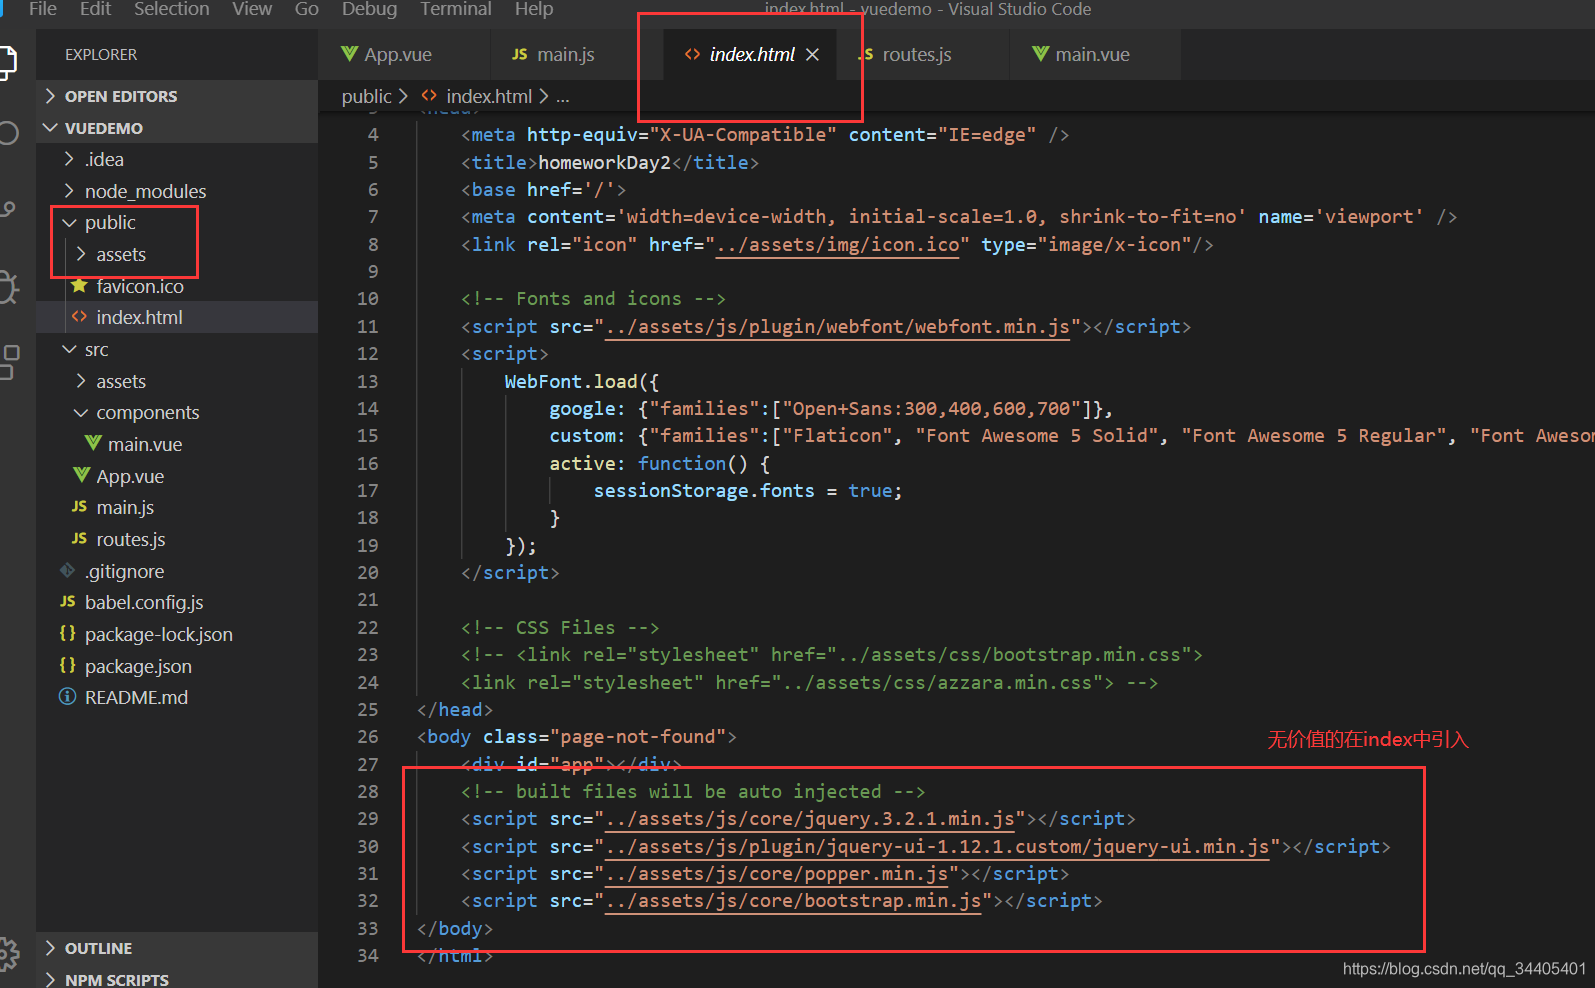
Task: Click the braces icon beside package-lock.json
Action: (x=67, y=633)
